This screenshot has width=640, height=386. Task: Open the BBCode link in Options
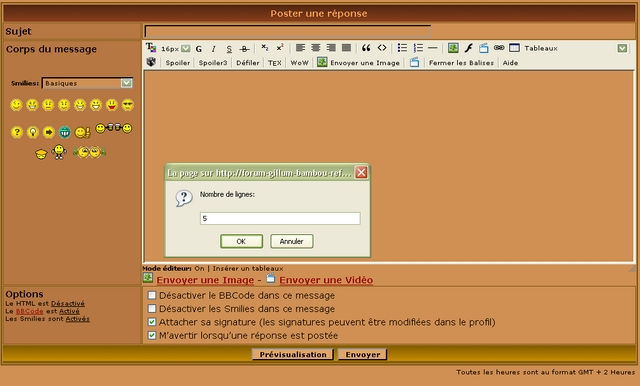(x=29, y=311)
